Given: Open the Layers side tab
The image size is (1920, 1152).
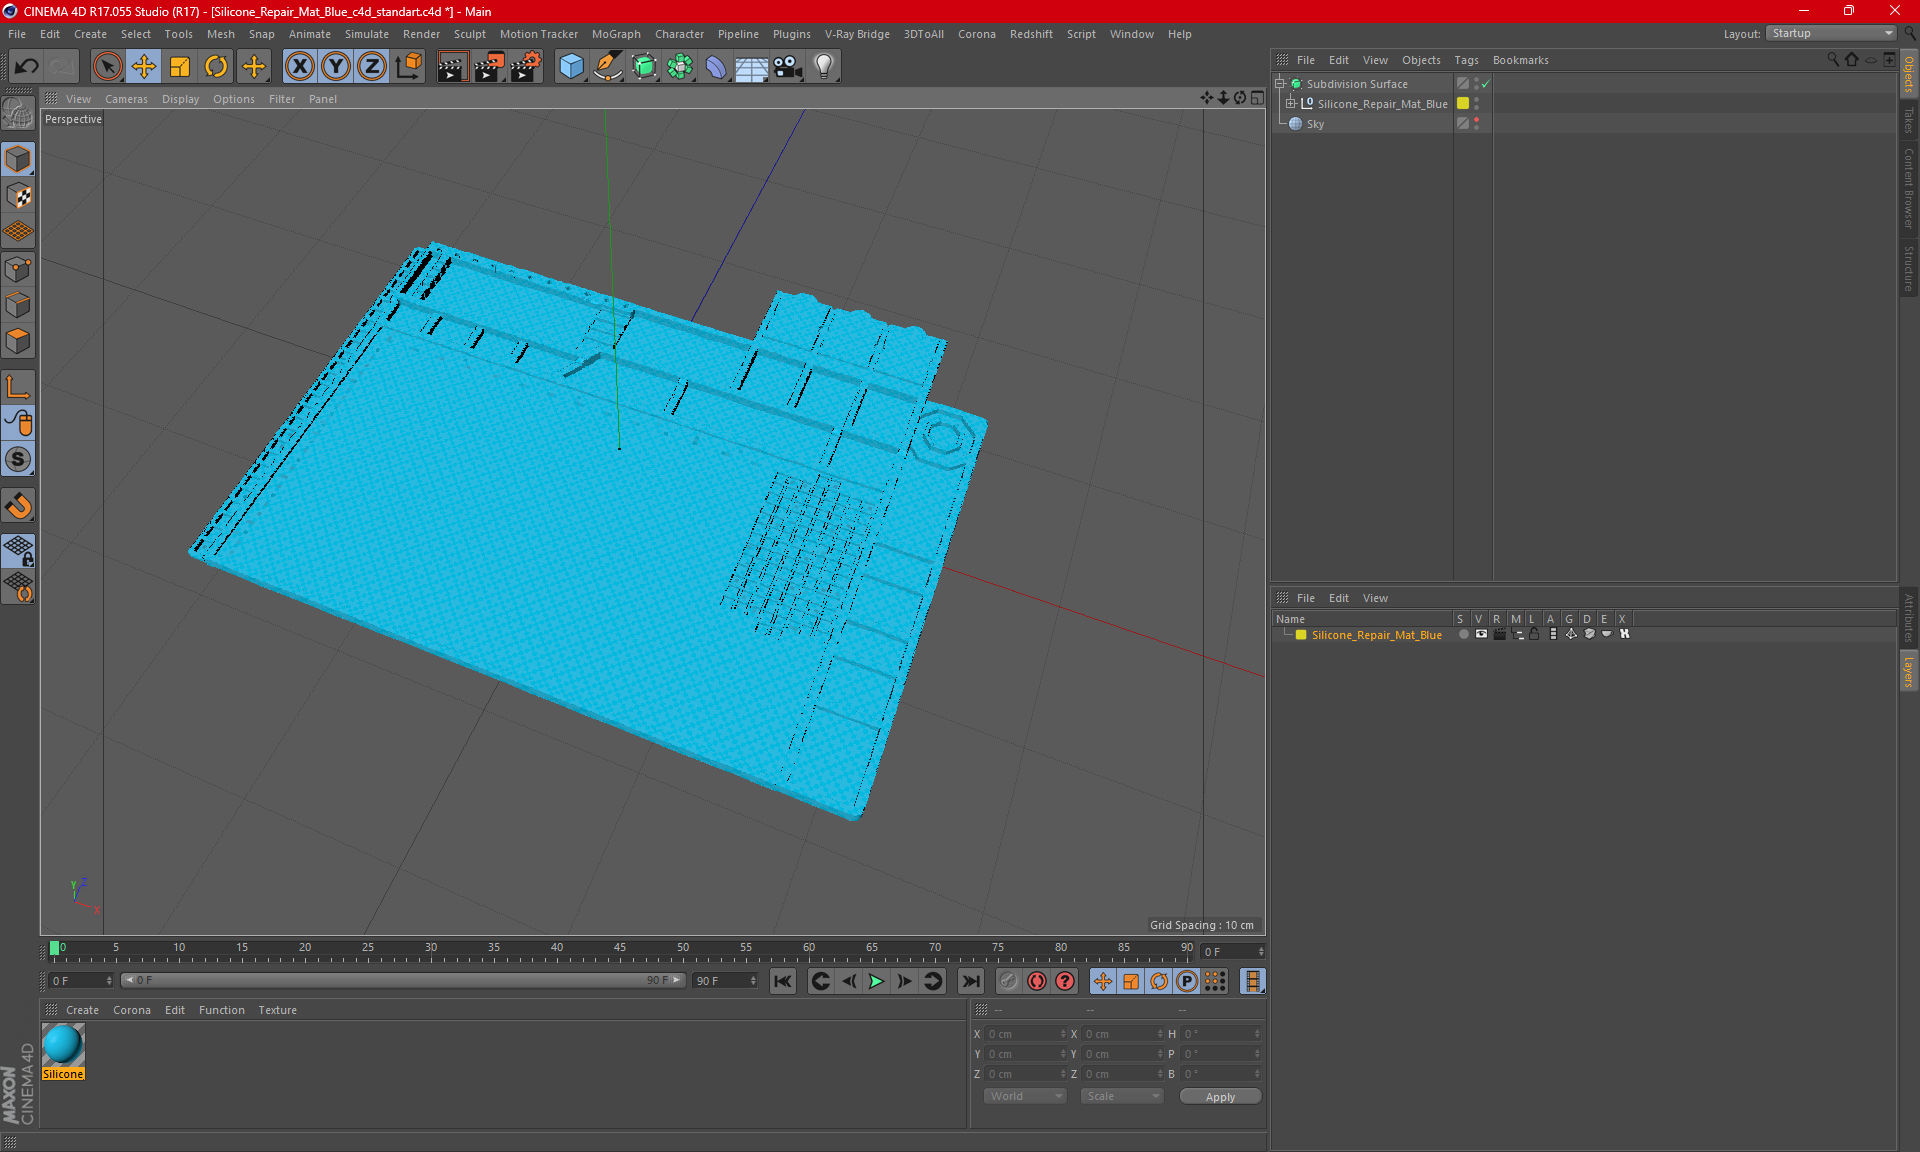Looking at the screenshot, I should point(1908,670).
